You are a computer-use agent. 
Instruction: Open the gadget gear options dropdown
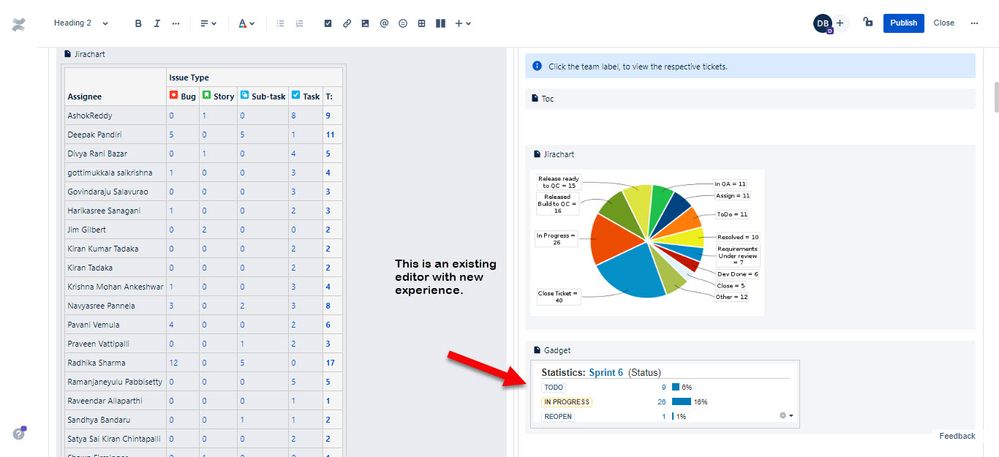786,416
